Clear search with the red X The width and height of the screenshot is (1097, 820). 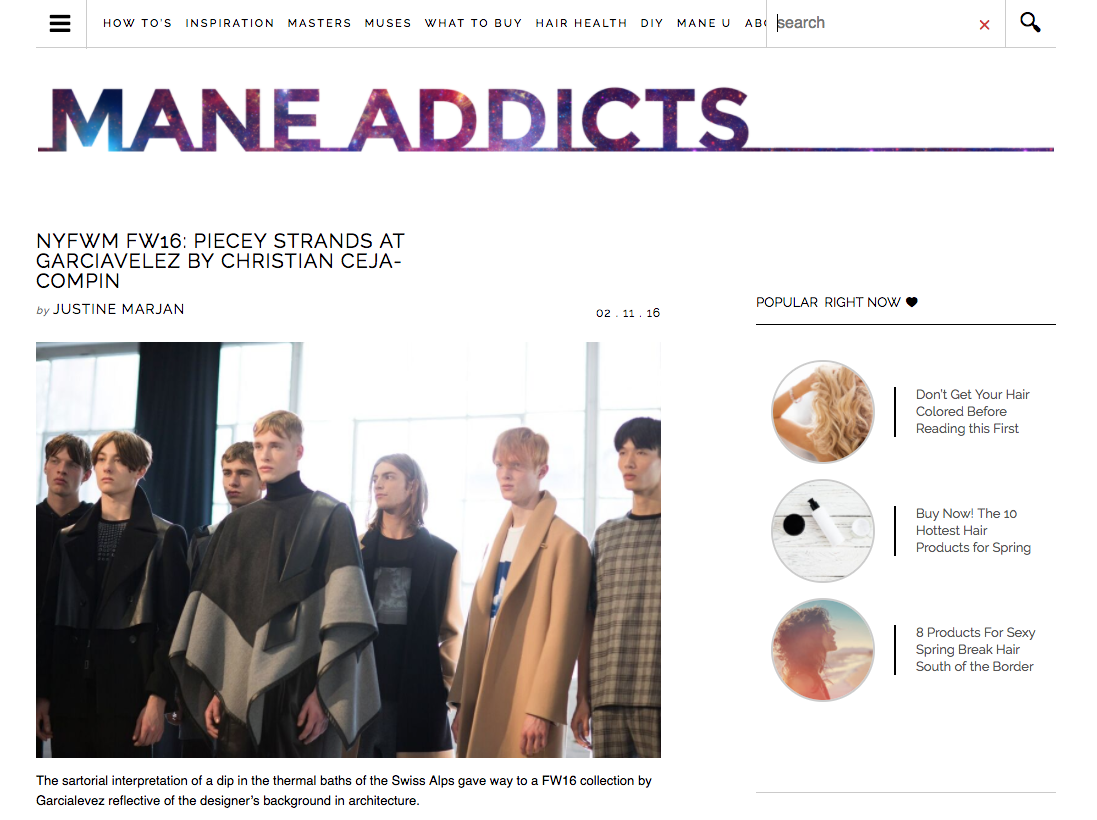(x=984, y=25)
